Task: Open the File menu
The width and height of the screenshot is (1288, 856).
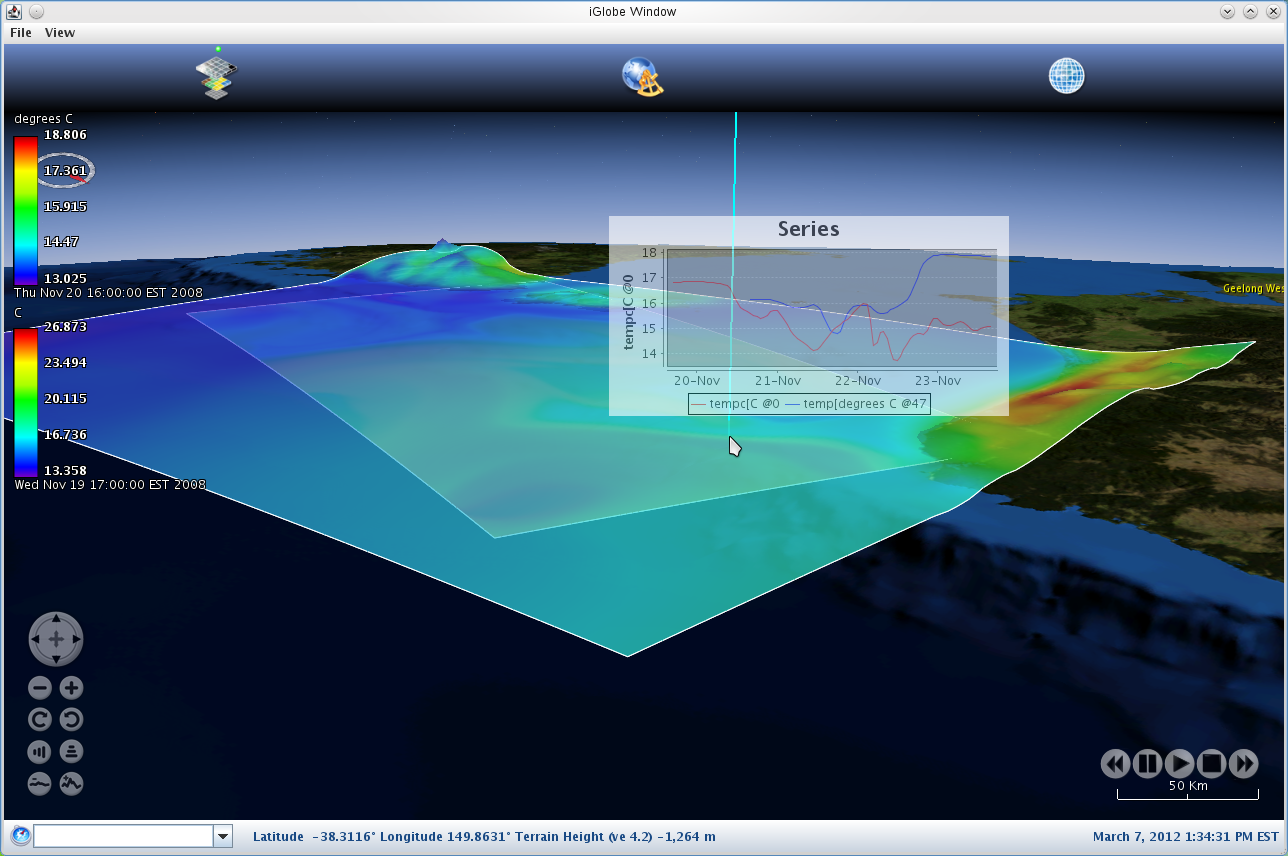Action: [x=20, y=33]
